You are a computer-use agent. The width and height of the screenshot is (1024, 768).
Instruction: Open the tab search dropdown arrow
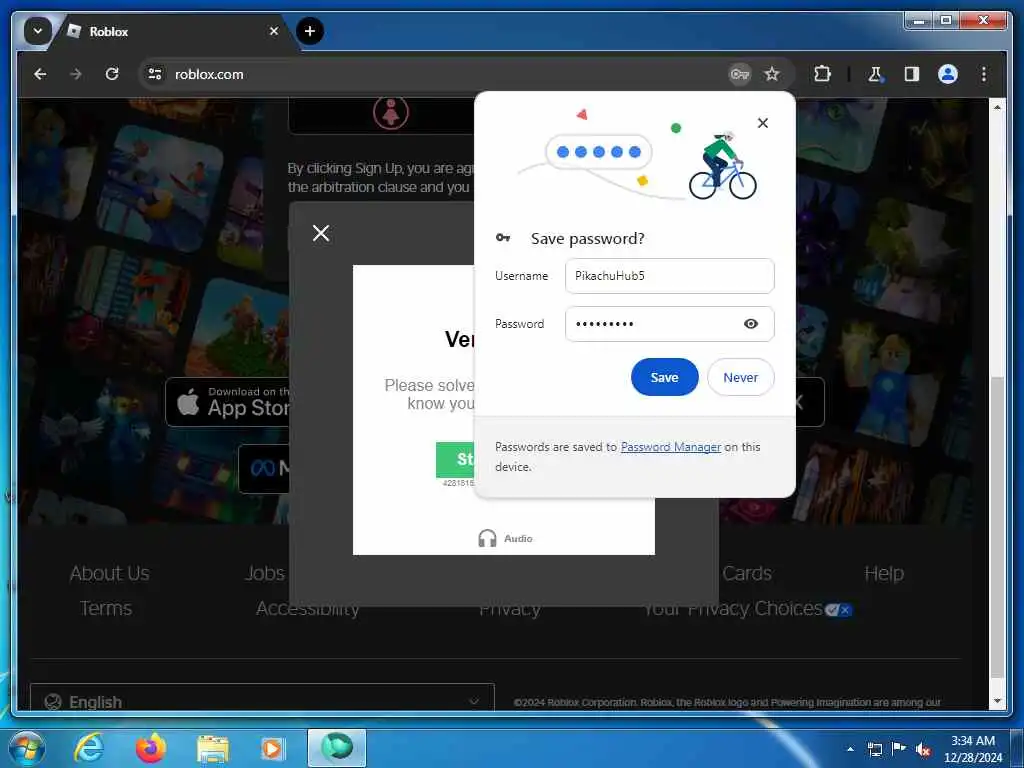coord(38,31)
